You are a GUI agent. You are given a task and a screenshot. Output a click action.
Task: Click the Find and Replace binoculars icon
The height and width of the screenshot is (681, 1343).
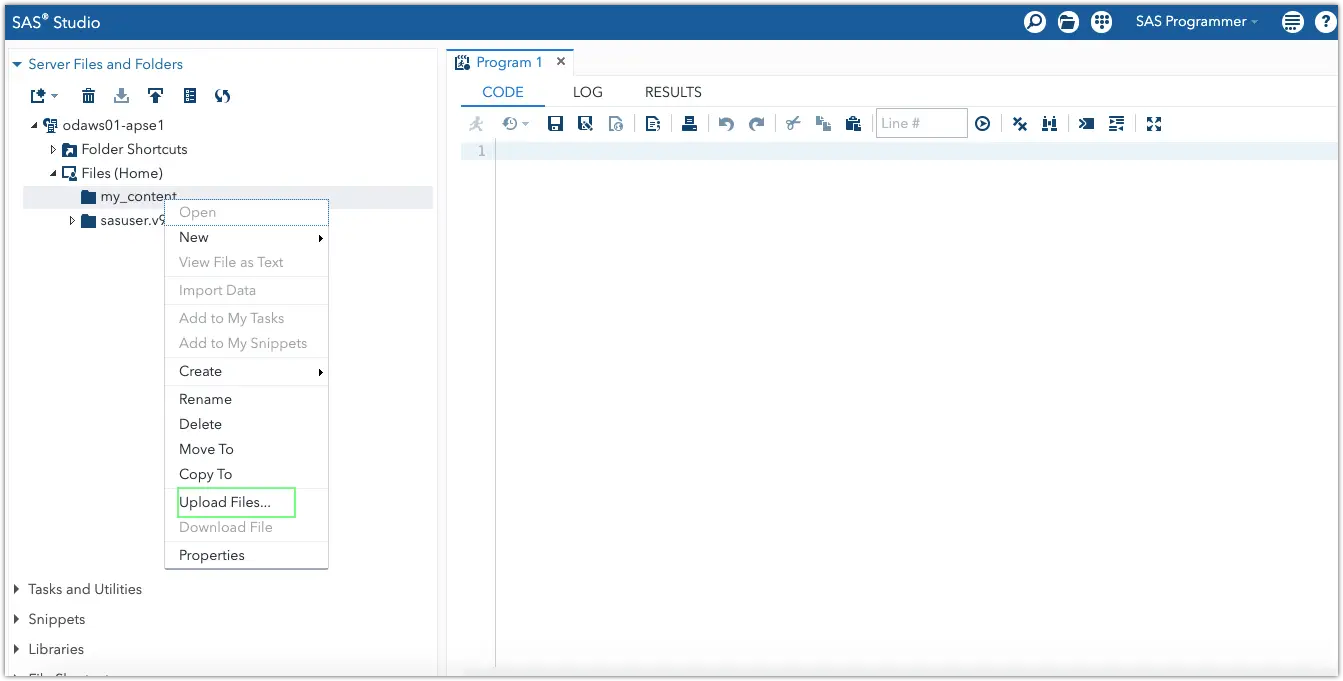(1049, 124)
